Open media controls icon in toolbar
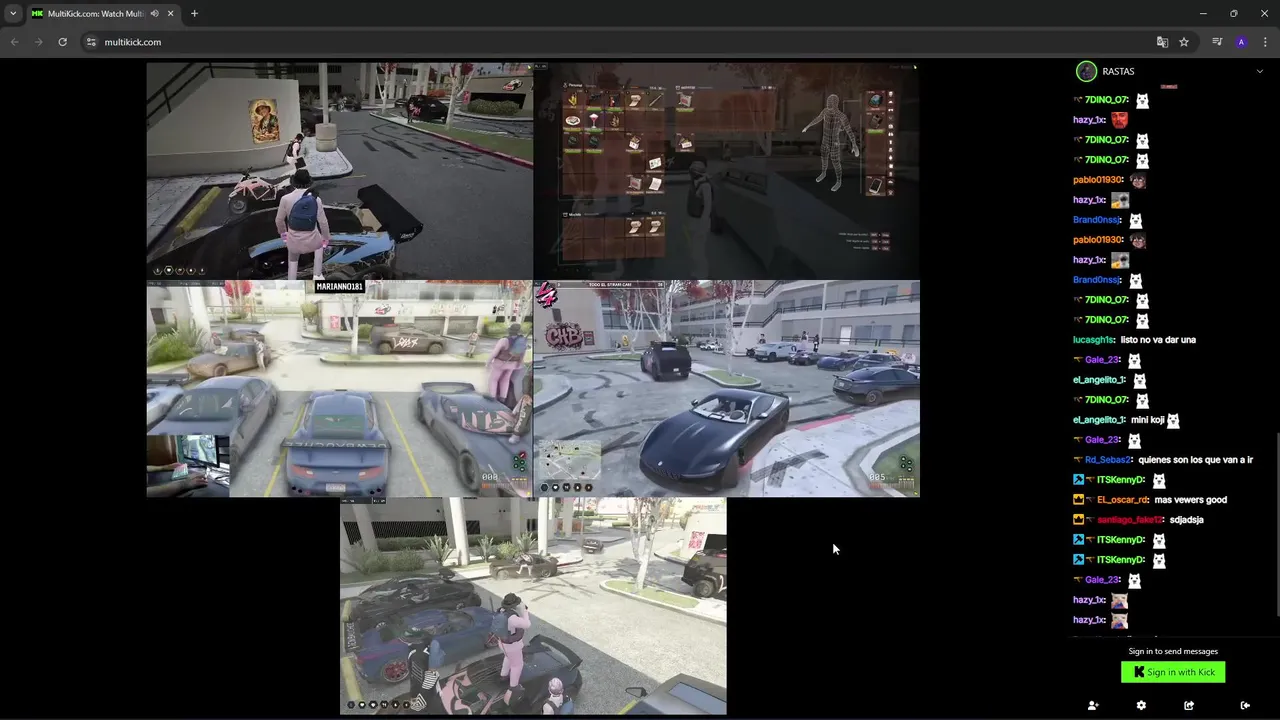This screenshot has width=1280, height=720. coord(1217,42)
